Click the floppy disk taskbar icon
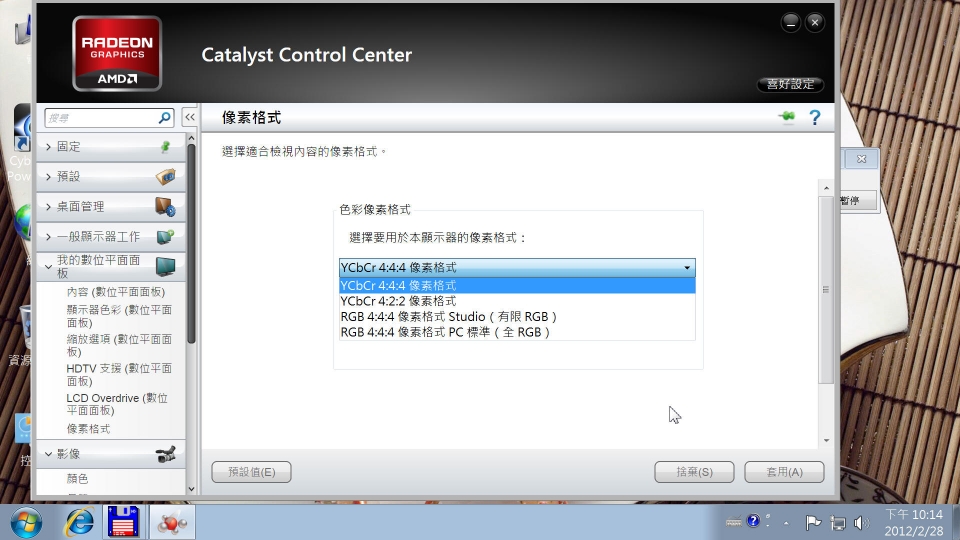This screenshot has height=540, width=960. tap(123, 522)
